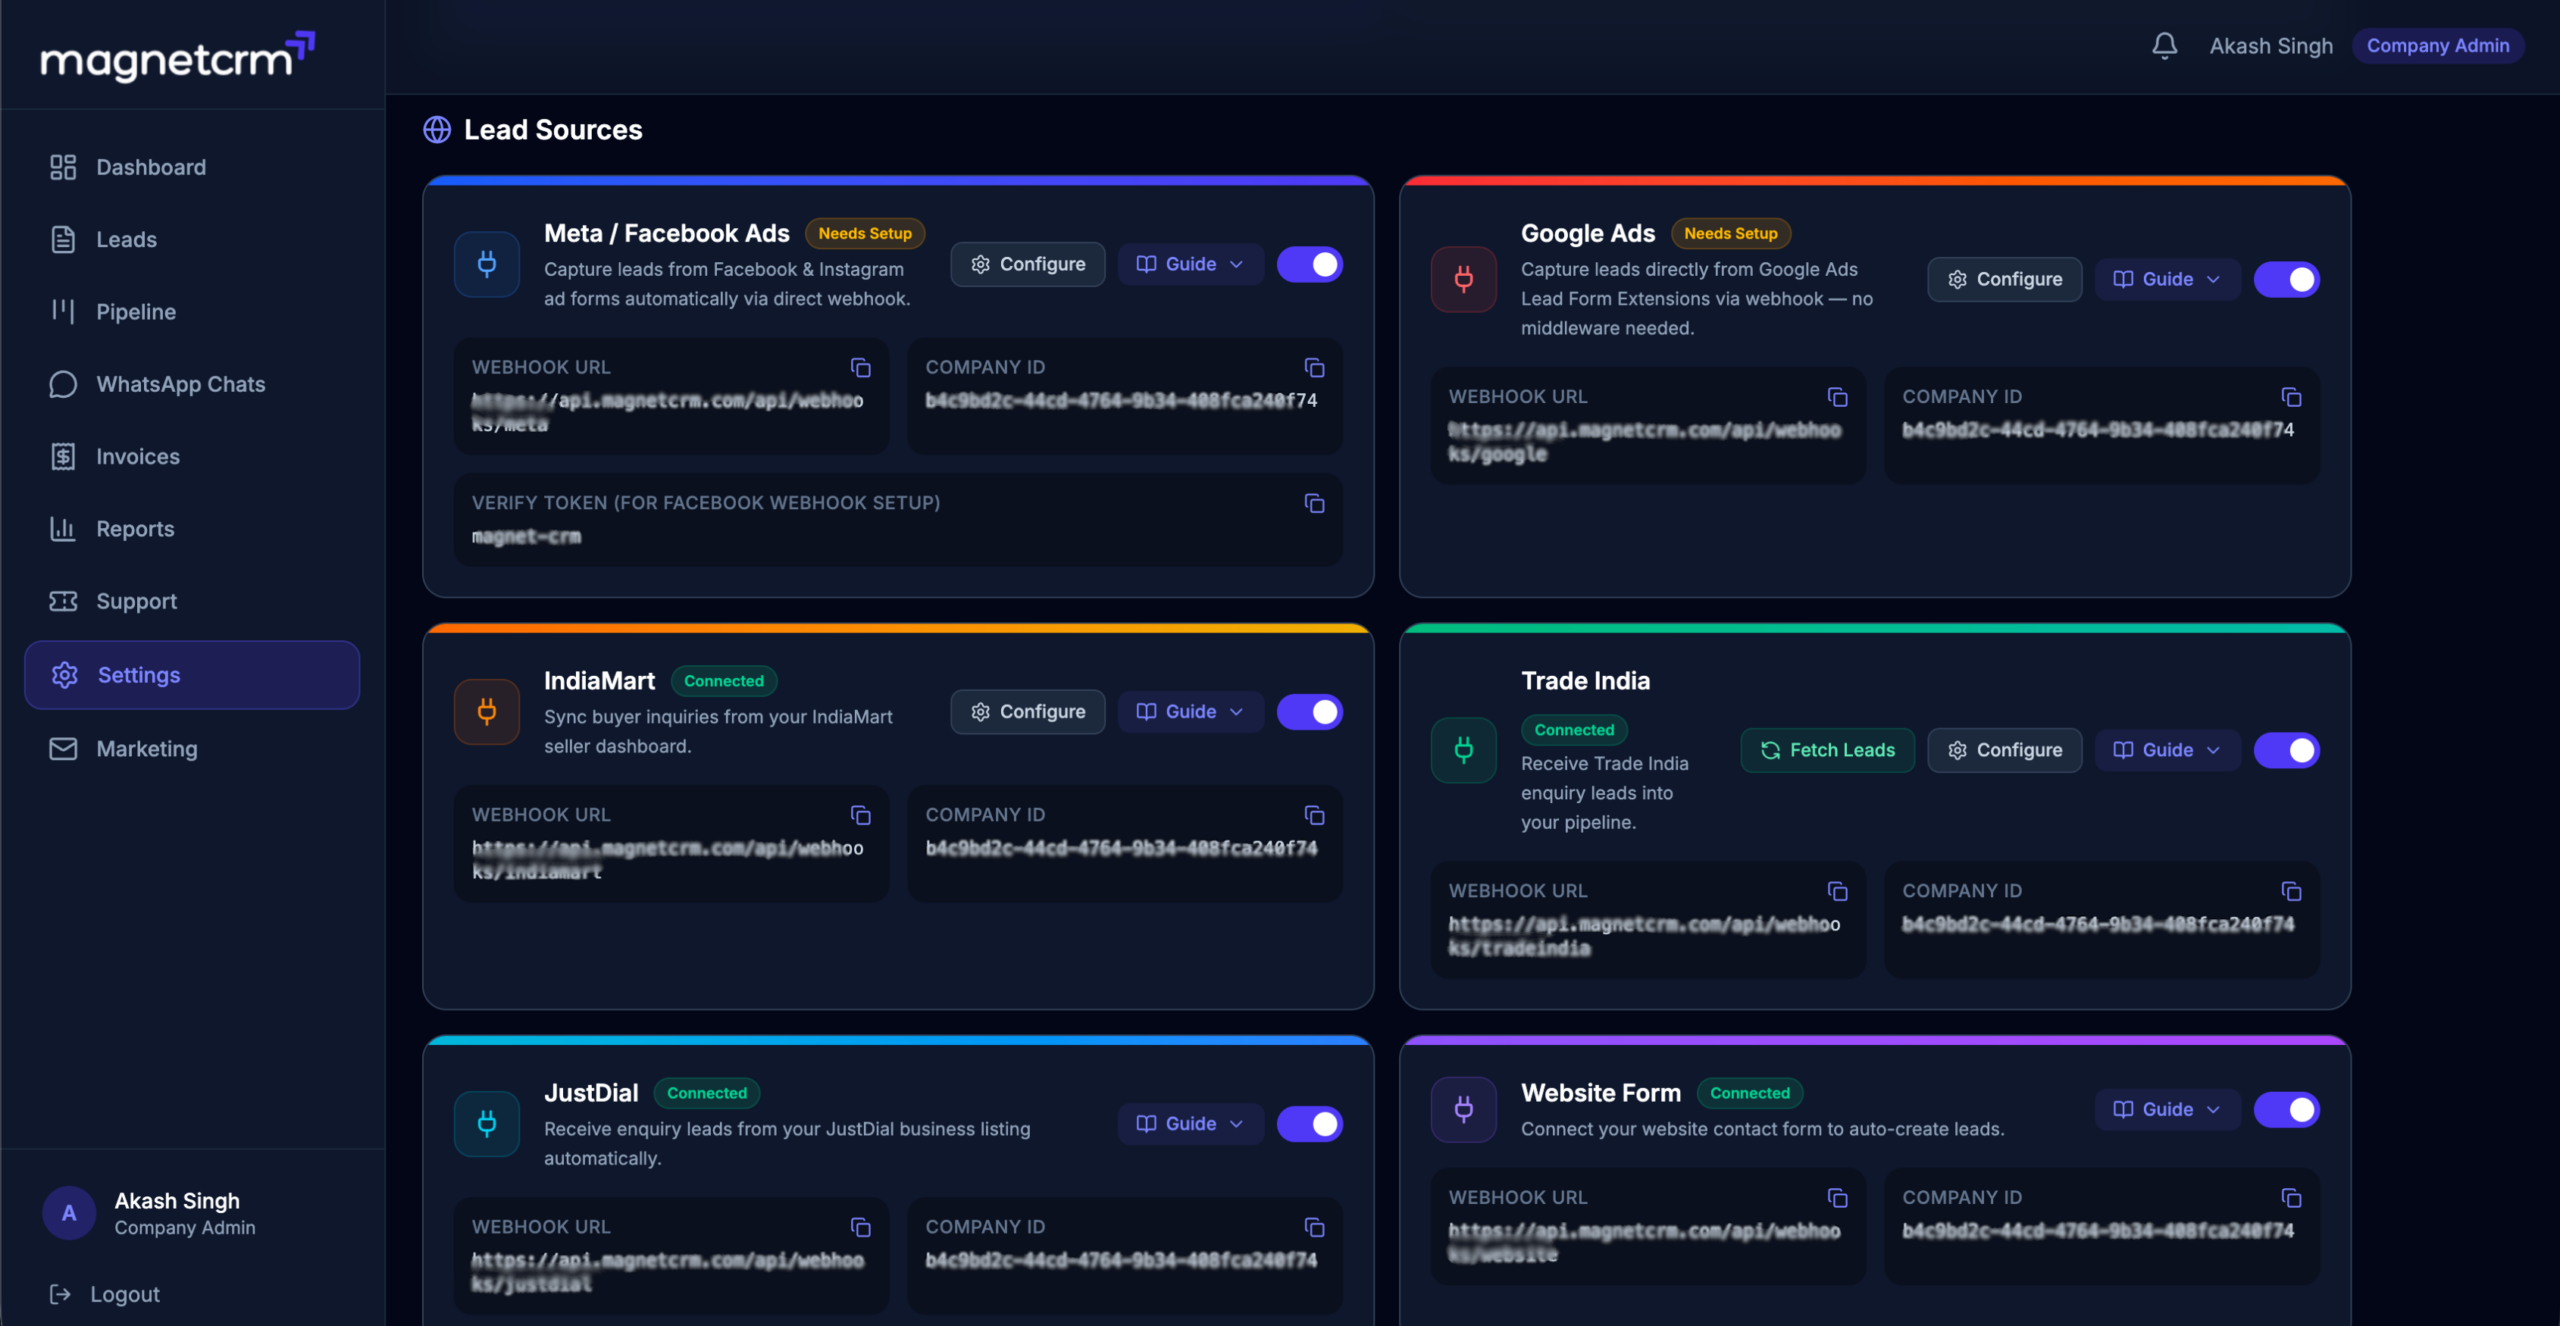Image resolution: width=2560 pixels, height=1326 pixels.
Task: Copy Meta company ID
Action: tap(1315, 368)
